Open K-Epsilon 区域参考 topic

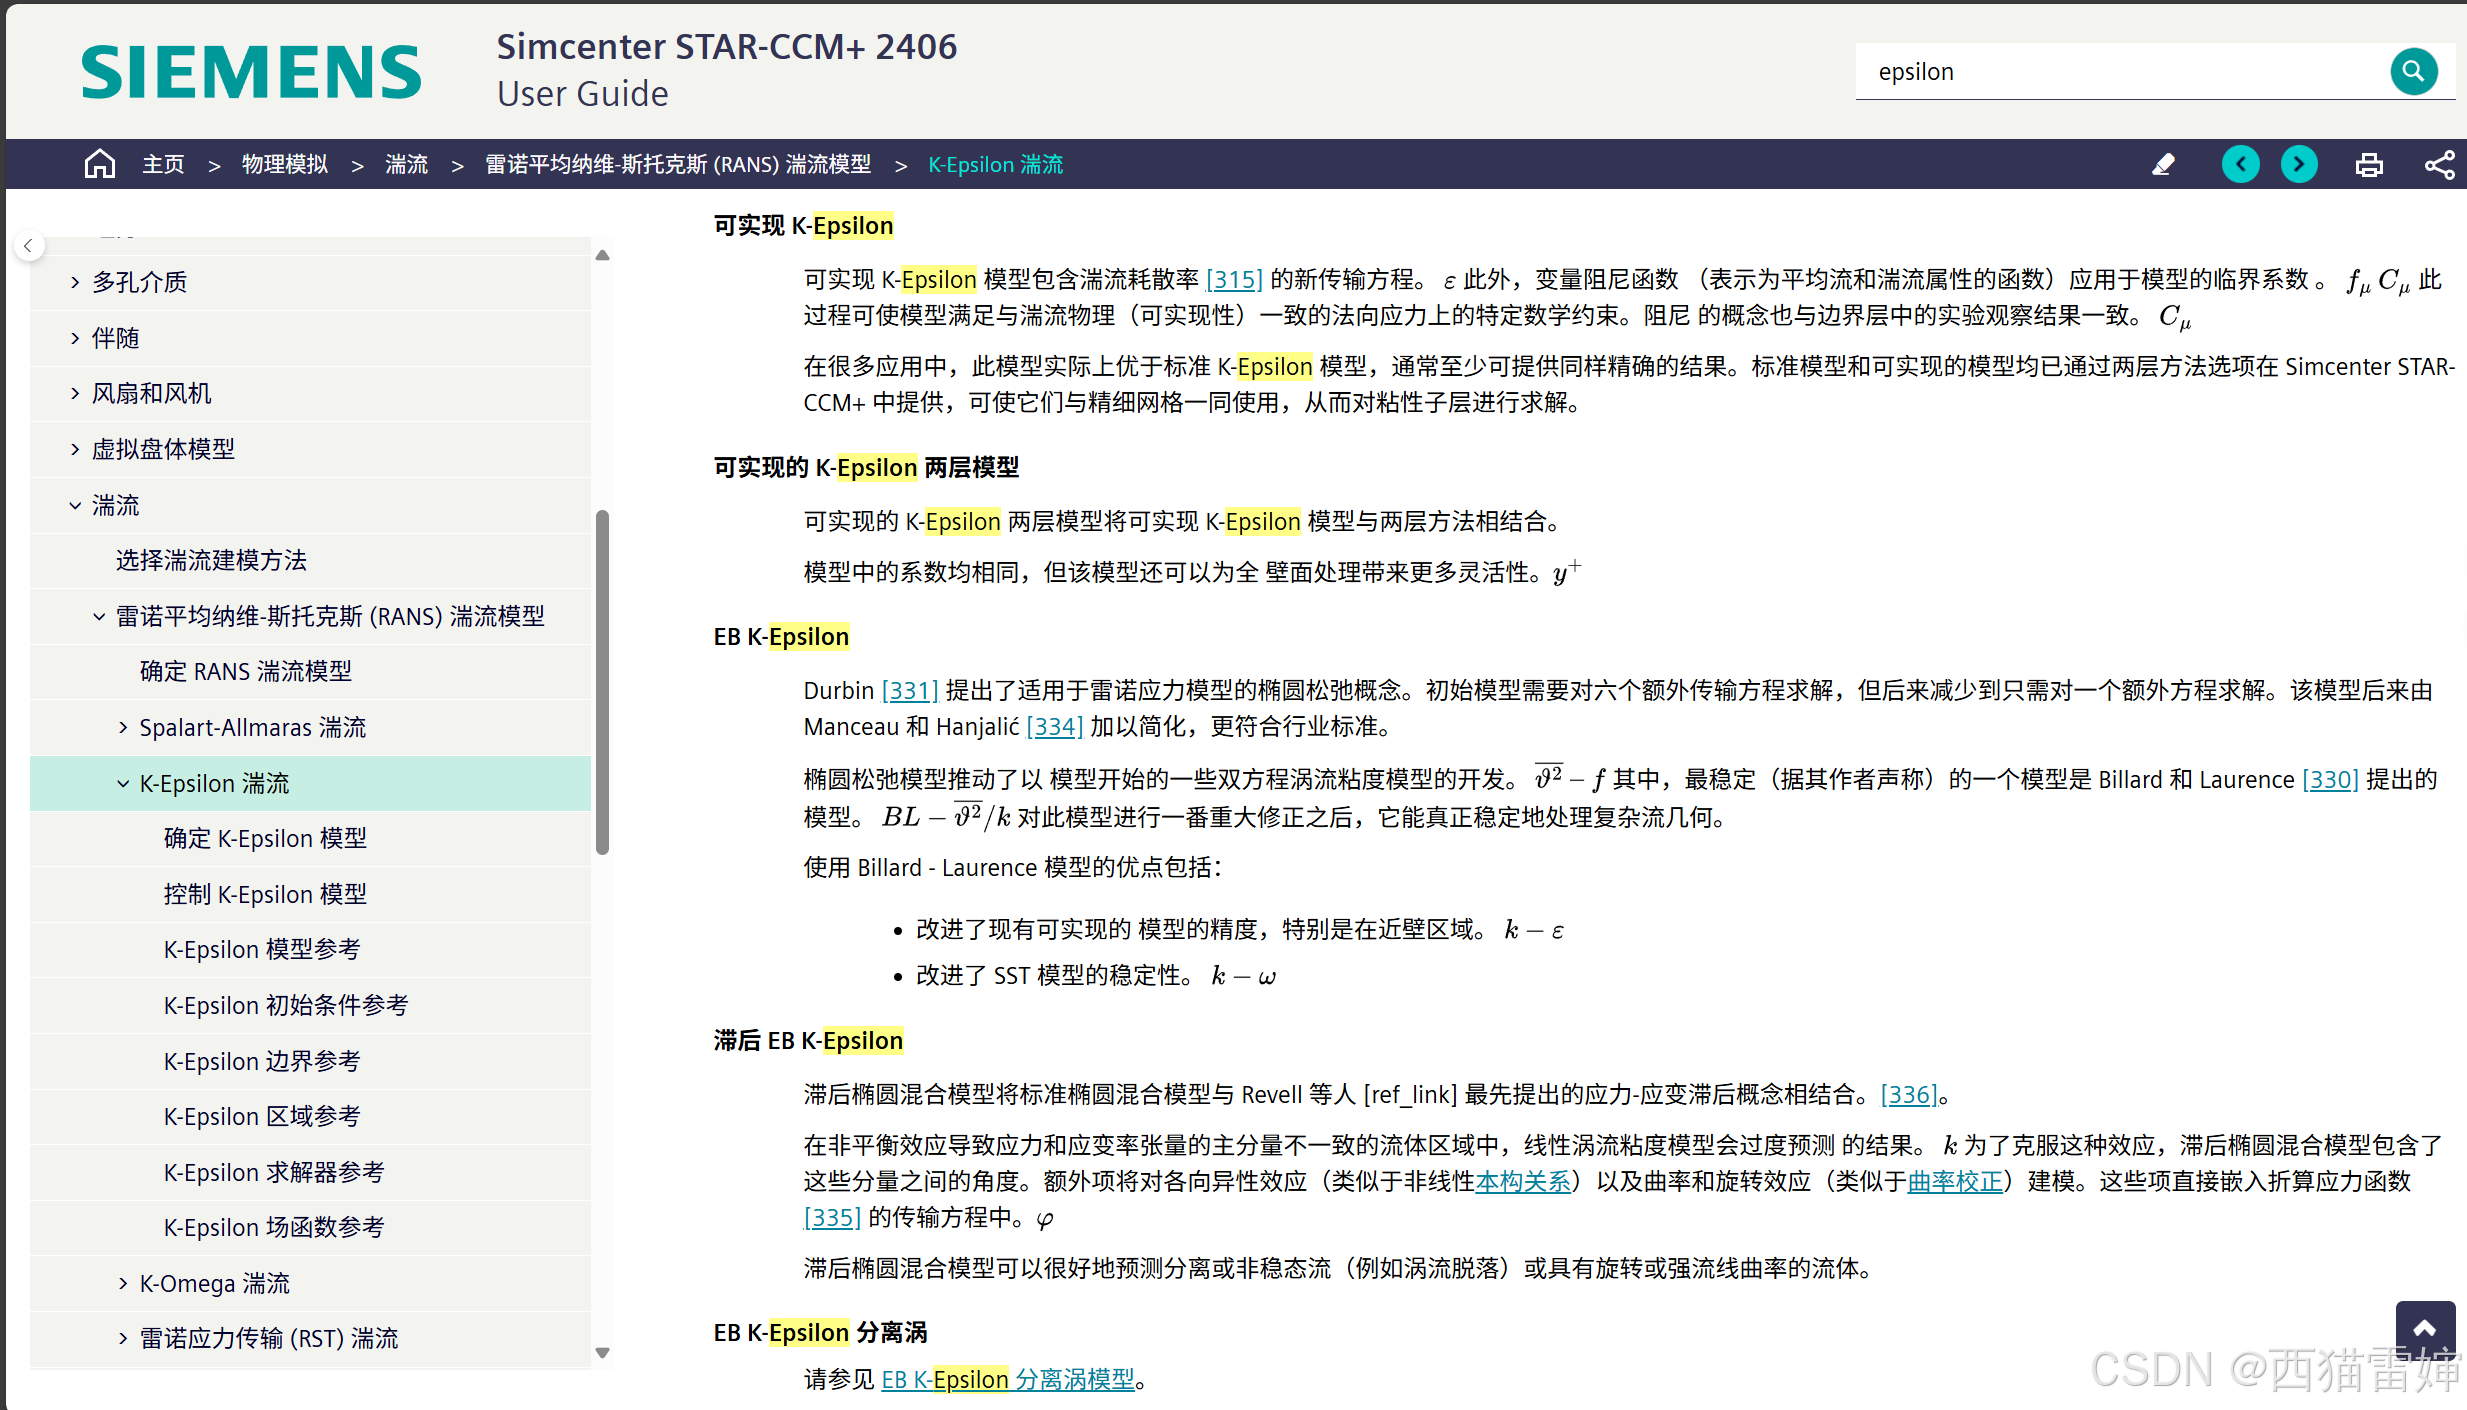pos(262,1116)
